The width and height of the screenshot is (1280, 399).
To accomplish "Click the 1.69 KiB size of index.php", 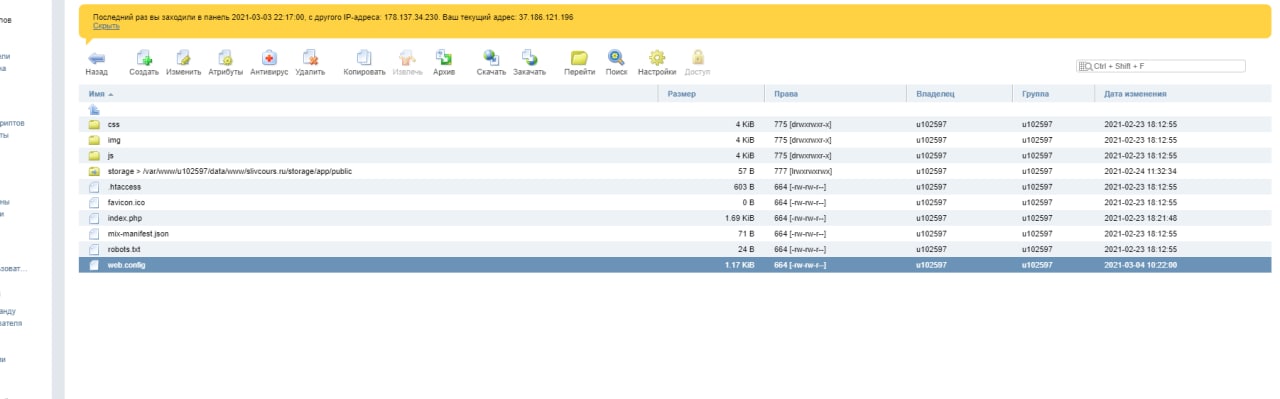I will [x=739, y=218].
